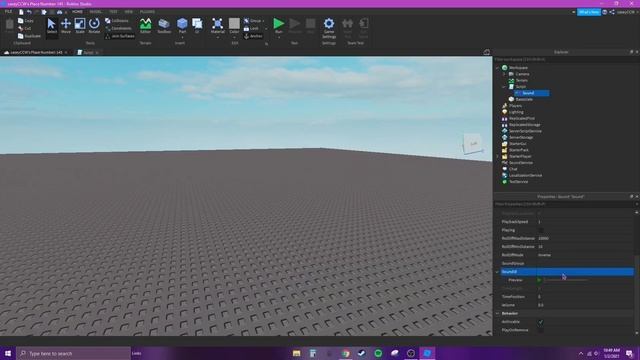Screen dimensions: 640x360
Task: Switch to the TEST ribbon tab
Action: [x=113, y=12]
